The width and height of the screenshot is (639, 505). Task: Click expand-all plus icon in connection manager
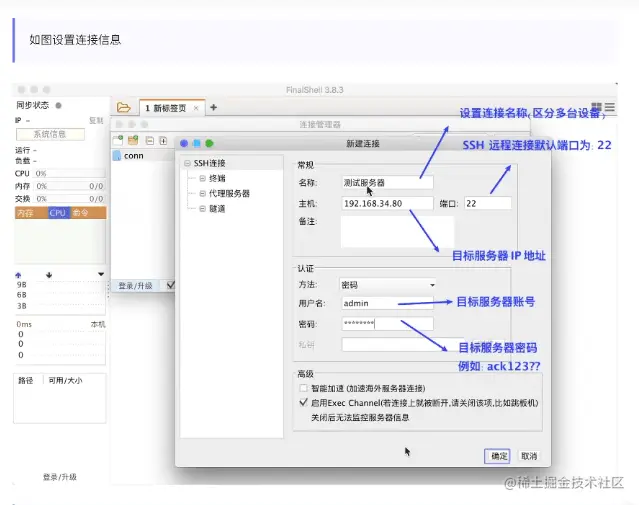pyautogui.click(x=163, y=141)
